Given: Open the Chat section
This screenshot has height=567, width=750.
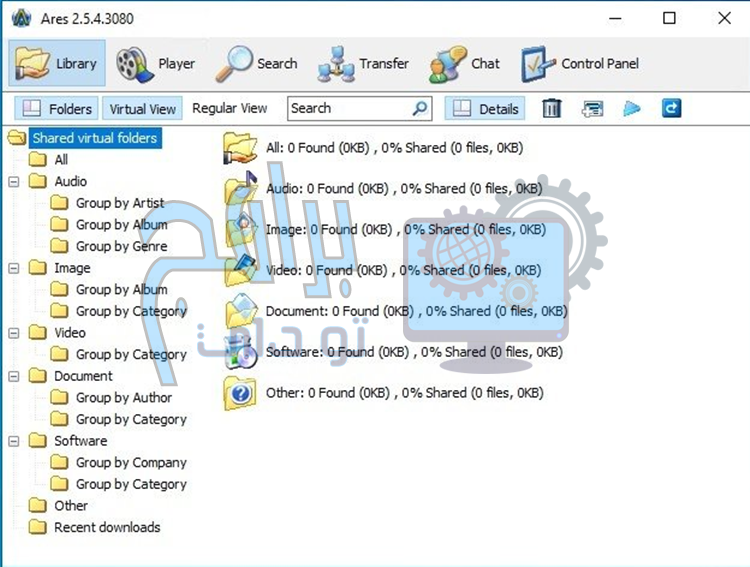Looking at the screenshot, I should click(x=465, y=64).
